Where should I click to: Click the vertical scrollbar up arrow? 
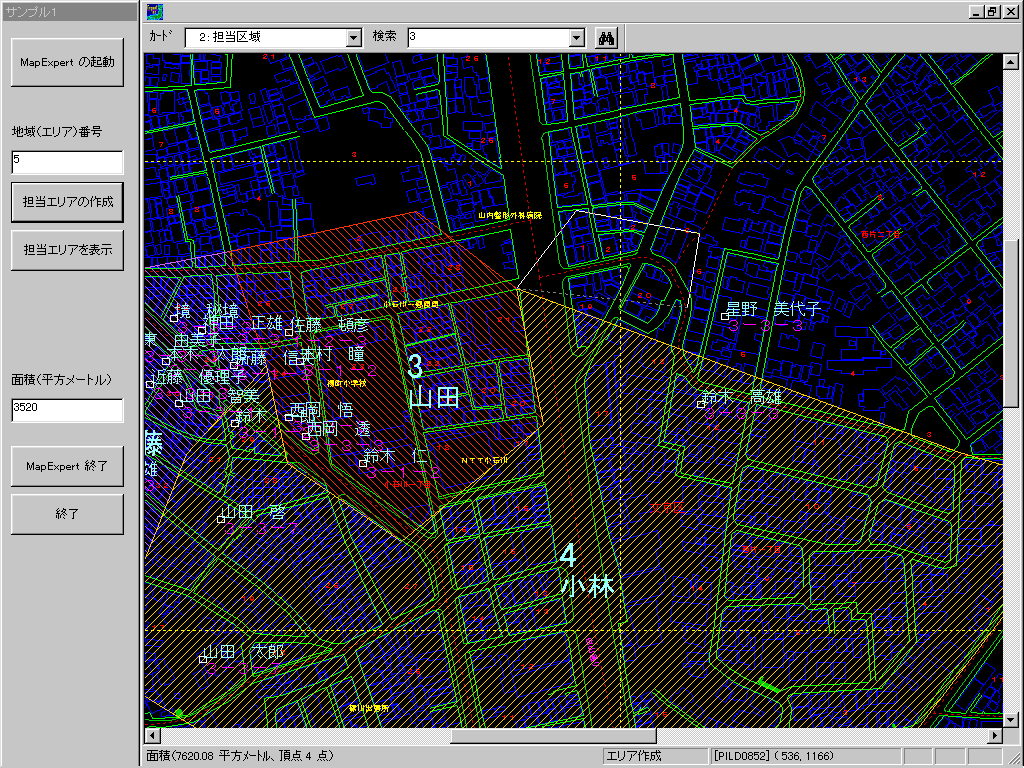1010,62
